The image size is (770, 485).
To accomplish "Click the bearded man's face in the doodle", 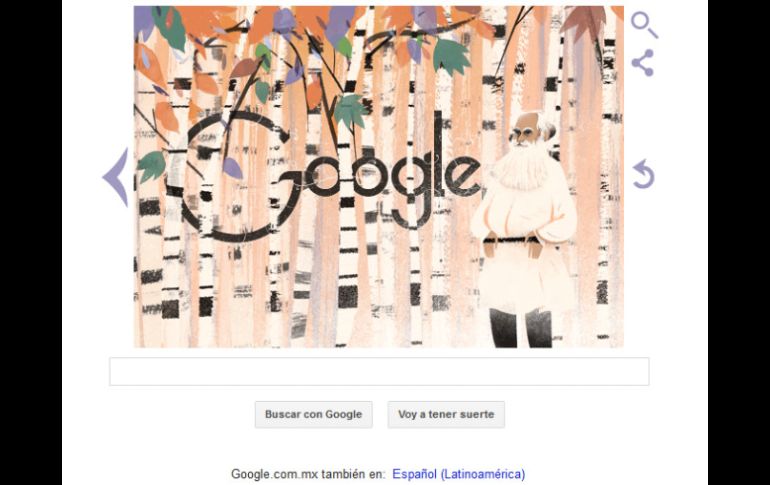I will (530, 131).
